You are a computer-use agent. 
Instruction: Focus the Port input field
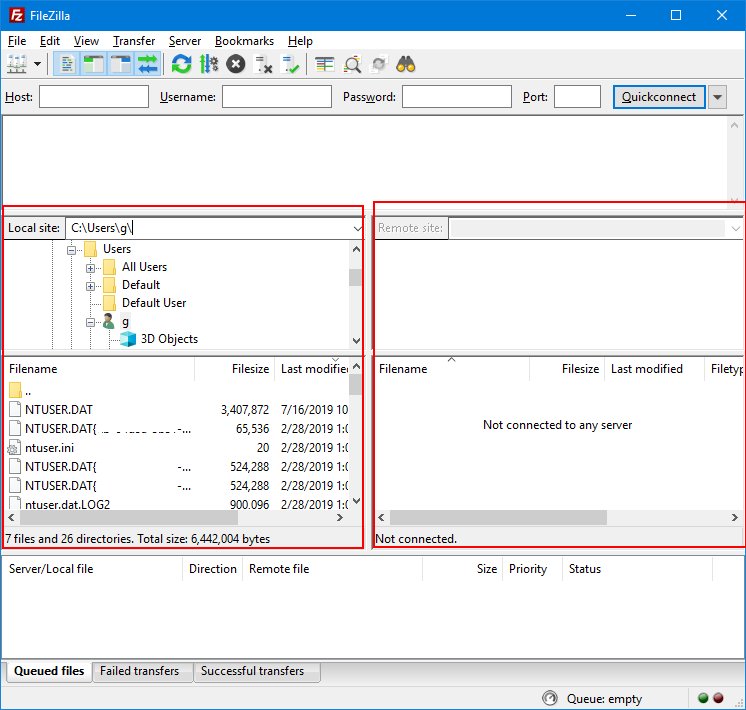[578, 97]
